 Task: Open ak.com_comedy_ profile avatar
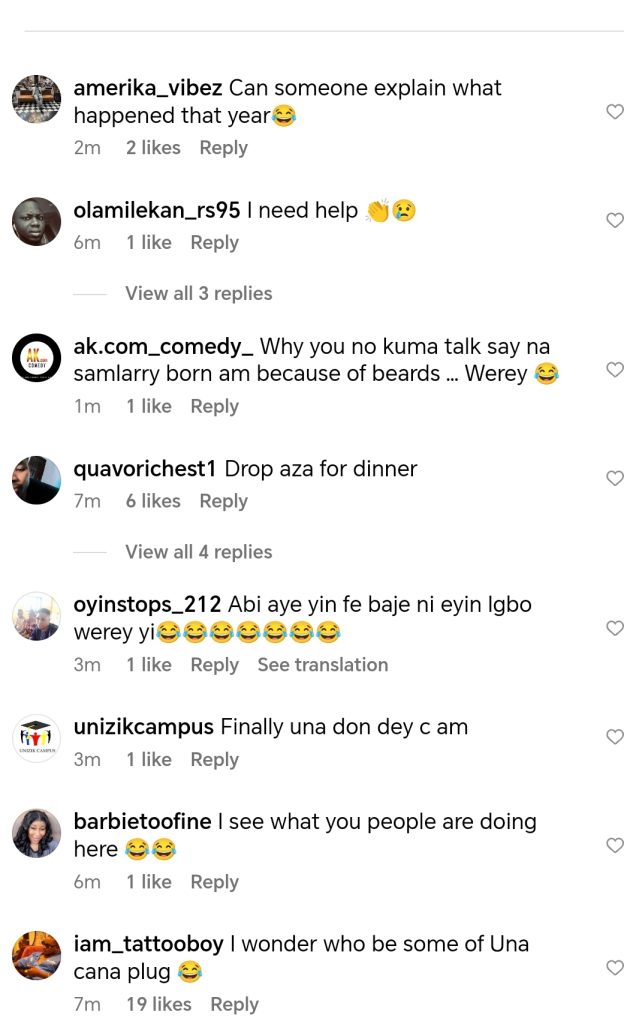(x=37, y=358)
